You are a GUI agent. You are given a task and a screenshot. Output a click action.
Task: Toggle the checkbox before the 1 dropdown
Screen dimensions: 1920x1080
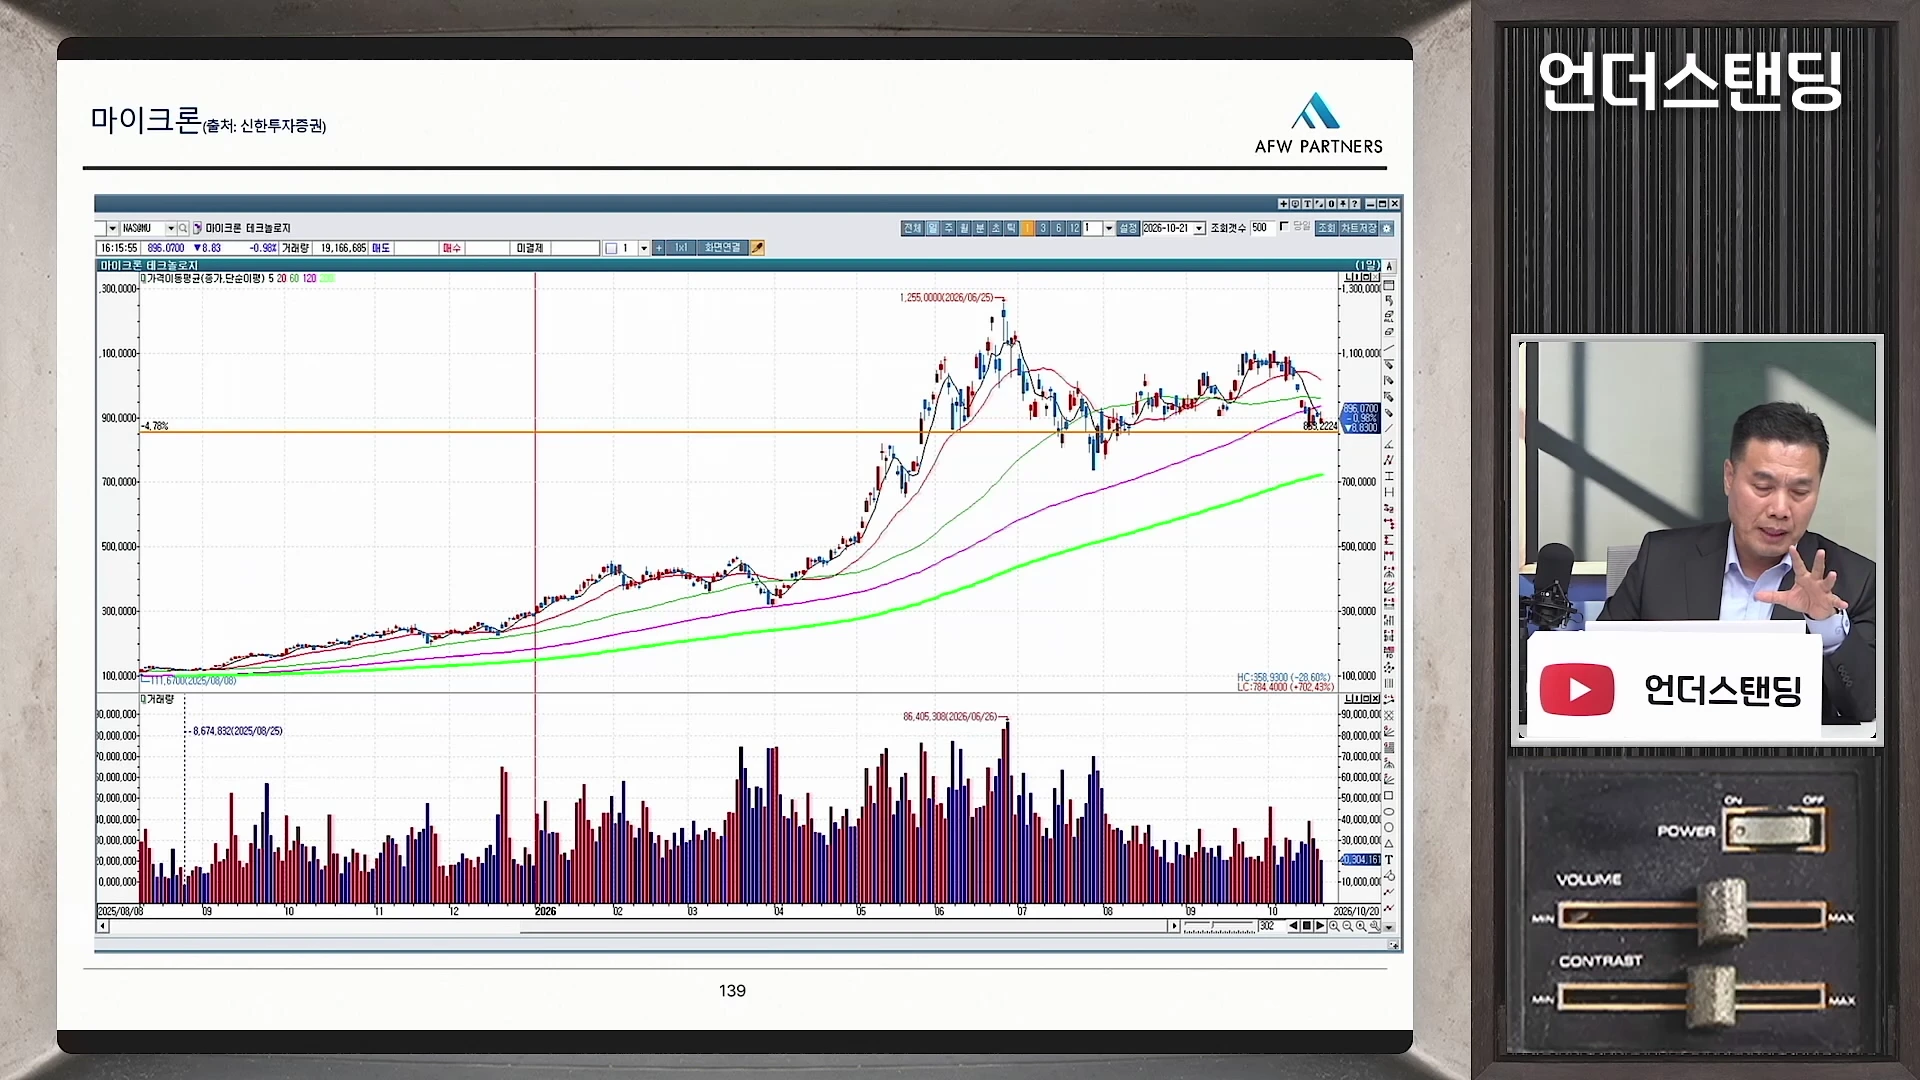tap(611, 248)
